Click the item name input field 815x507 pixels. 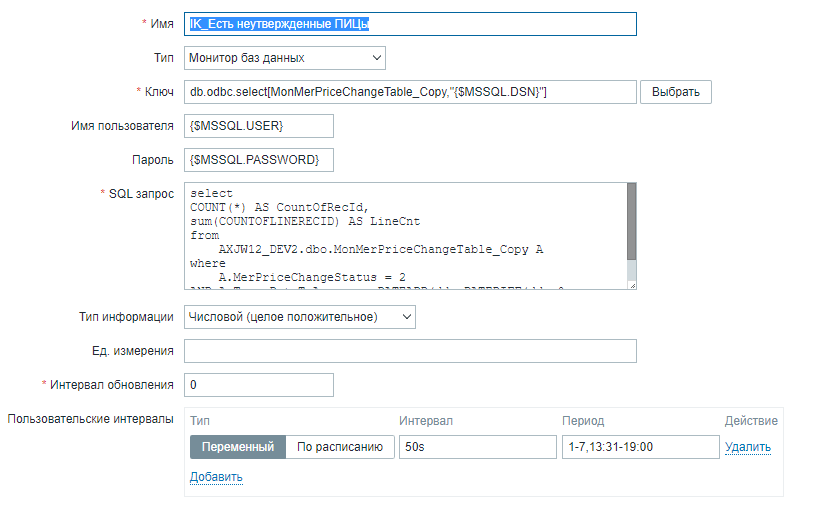[x=410, y=24]
